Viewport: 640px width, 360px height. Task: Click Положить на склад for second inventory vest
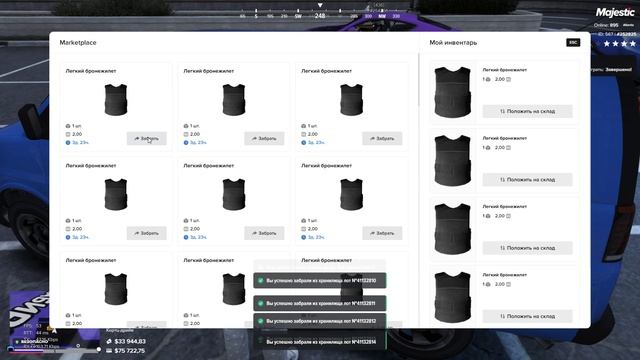click(527, 180)
